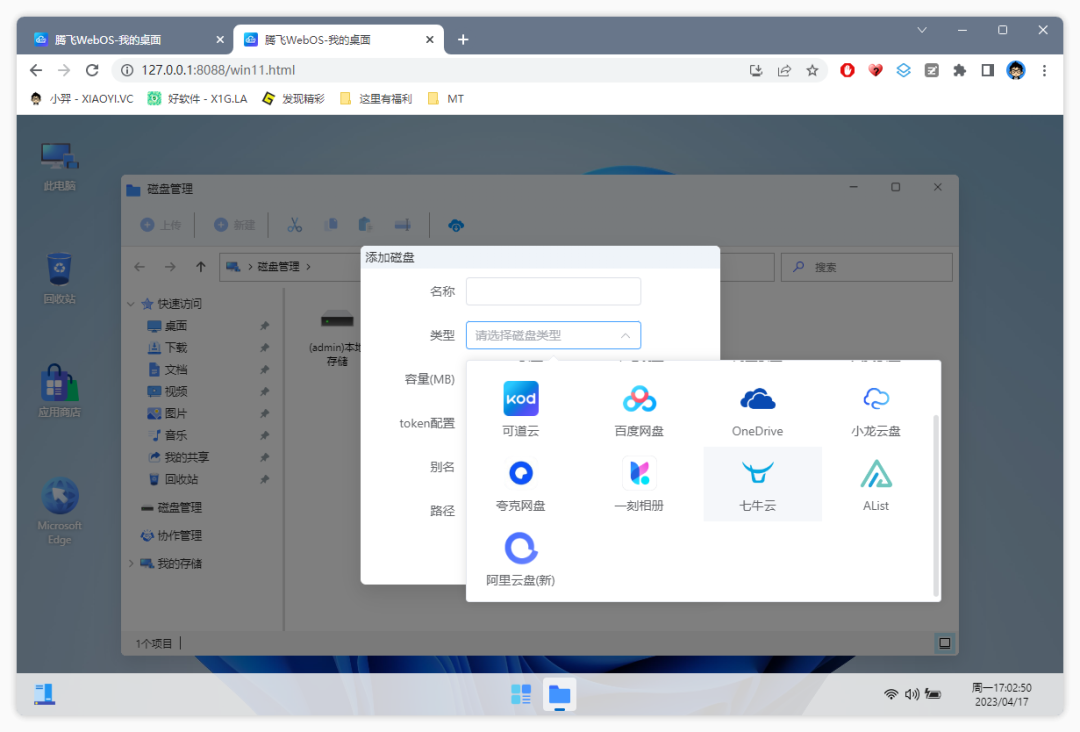Expand the 我的存储 tree node
Viewport: 1080px width, 732px height.
(x=131, y=563)
